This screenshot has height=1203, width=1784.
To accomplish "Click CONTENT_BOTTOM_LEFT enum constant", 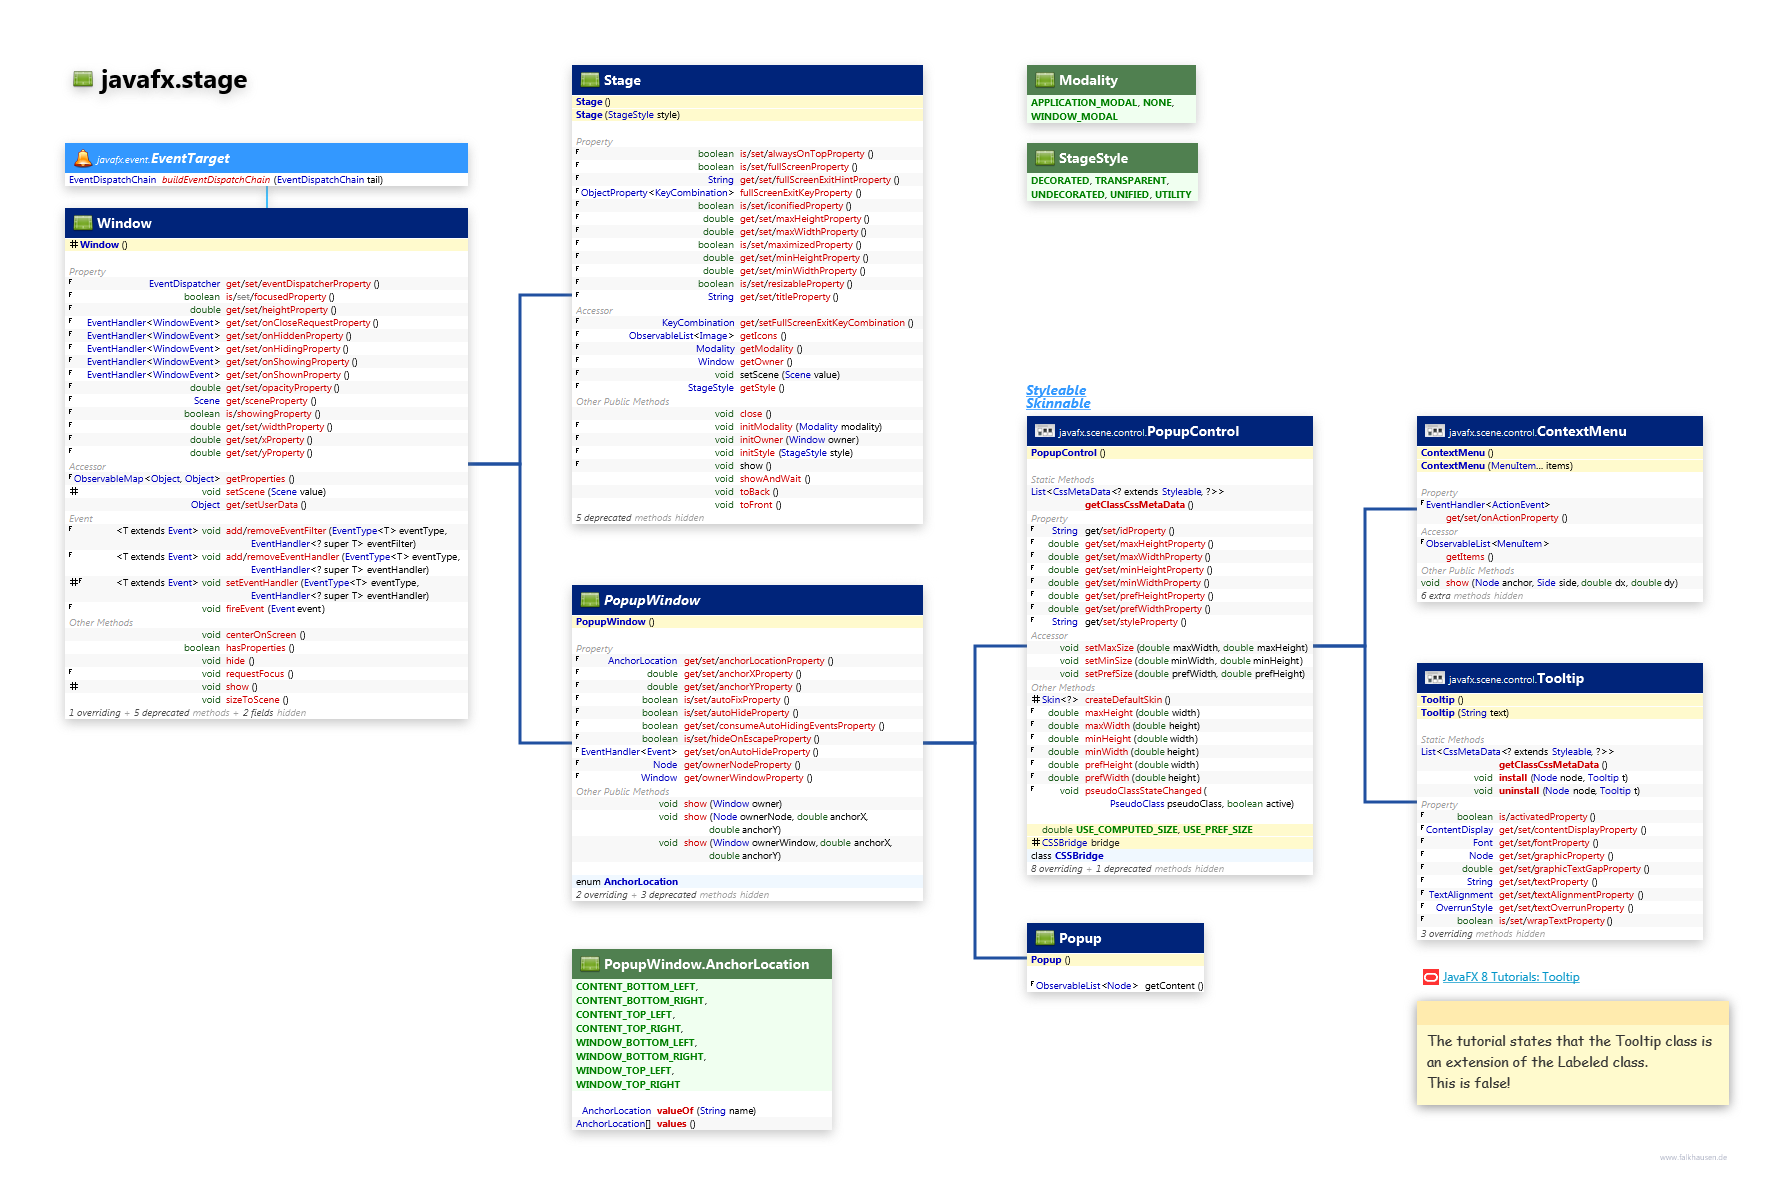I will coord(637,986).
